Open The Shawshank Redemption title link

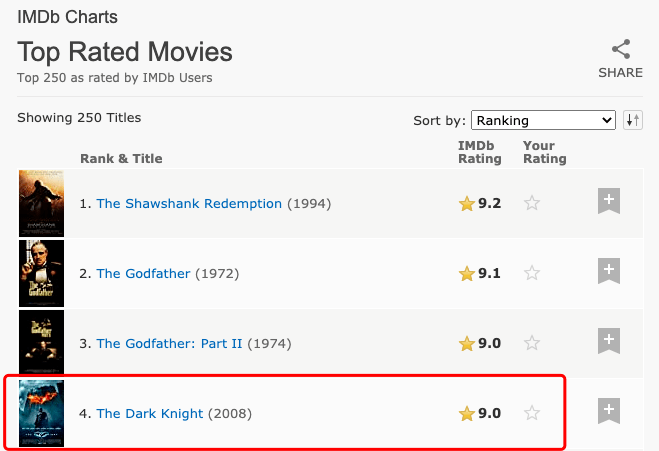click(189, 203)
